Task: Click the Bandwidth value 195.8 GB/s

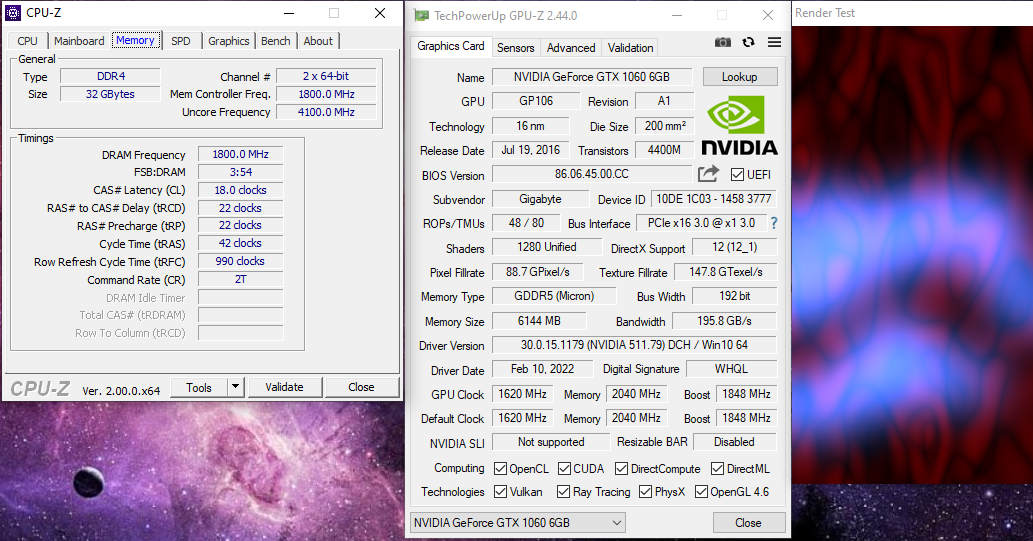Action: [x=724, y=321]
